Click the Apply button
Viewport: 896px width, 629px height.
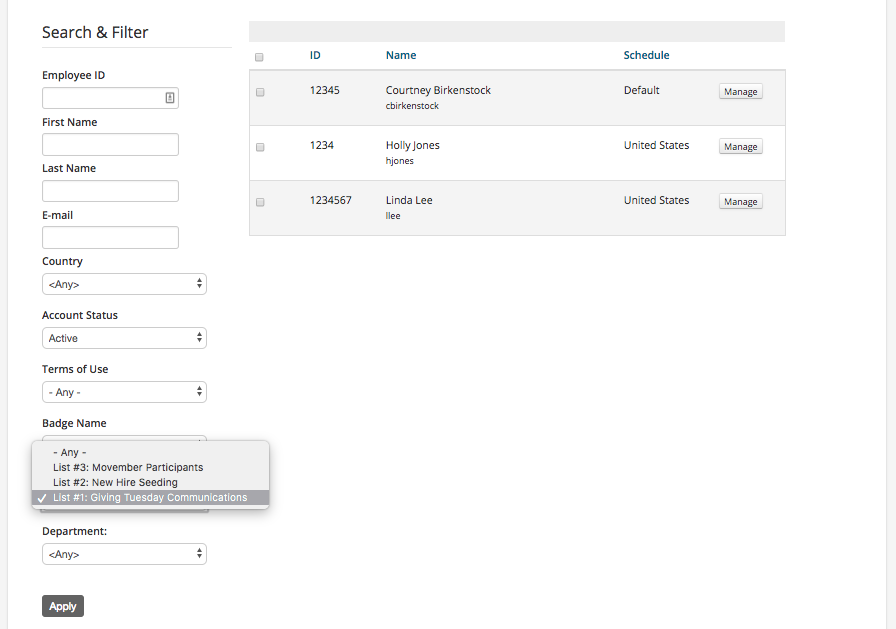pos(63,606)
